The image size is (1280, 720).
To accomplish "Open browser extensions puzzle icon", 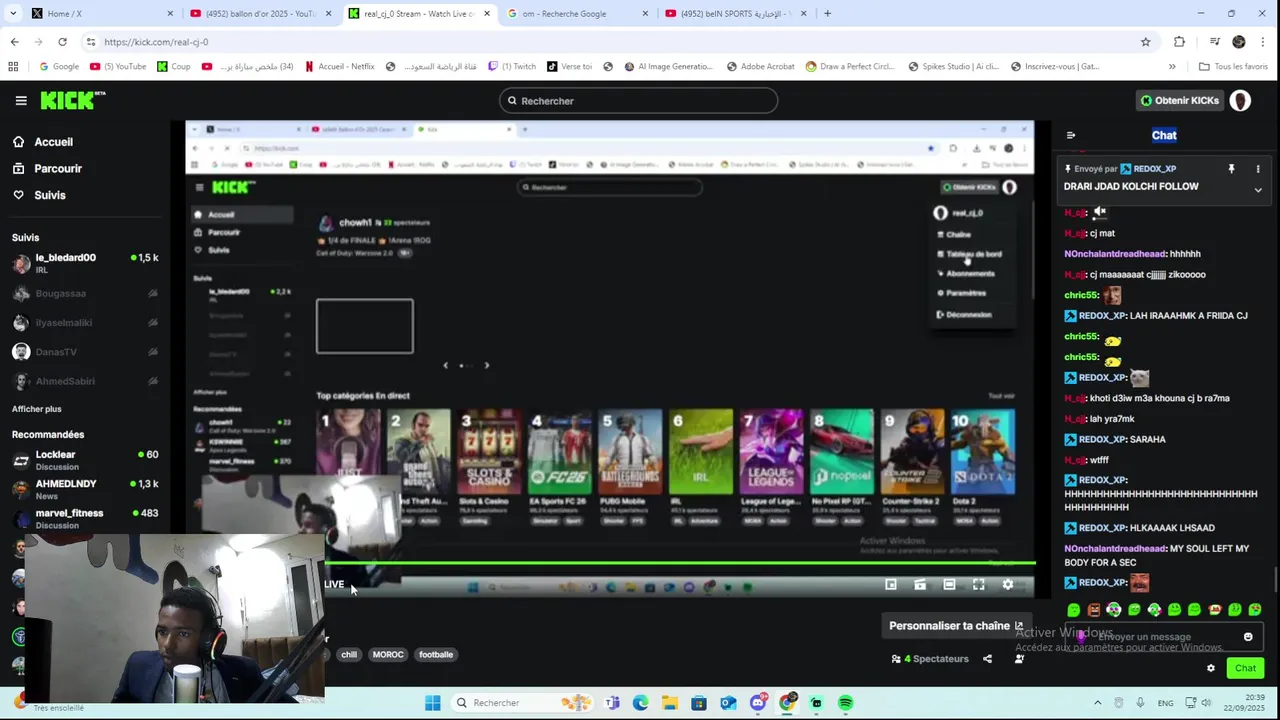I will pos(1180,42).
